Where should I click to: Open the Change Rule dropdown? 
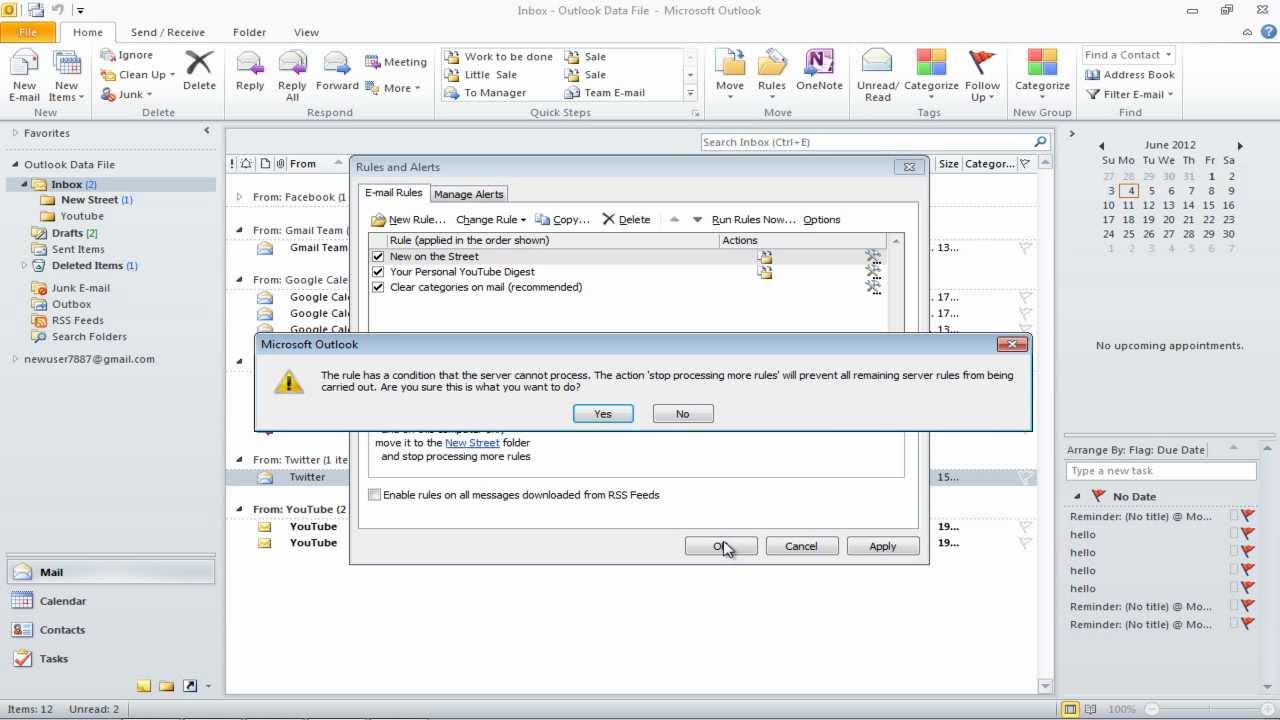point(491,220)
